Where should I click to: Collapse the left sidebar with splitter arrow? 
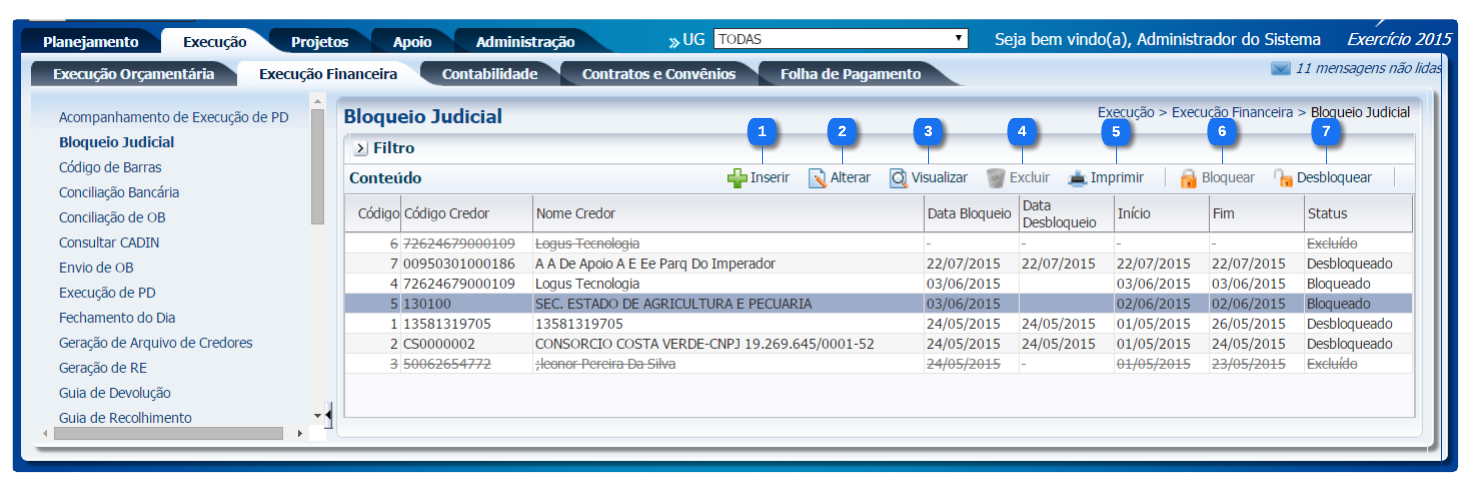coord(328,413)
